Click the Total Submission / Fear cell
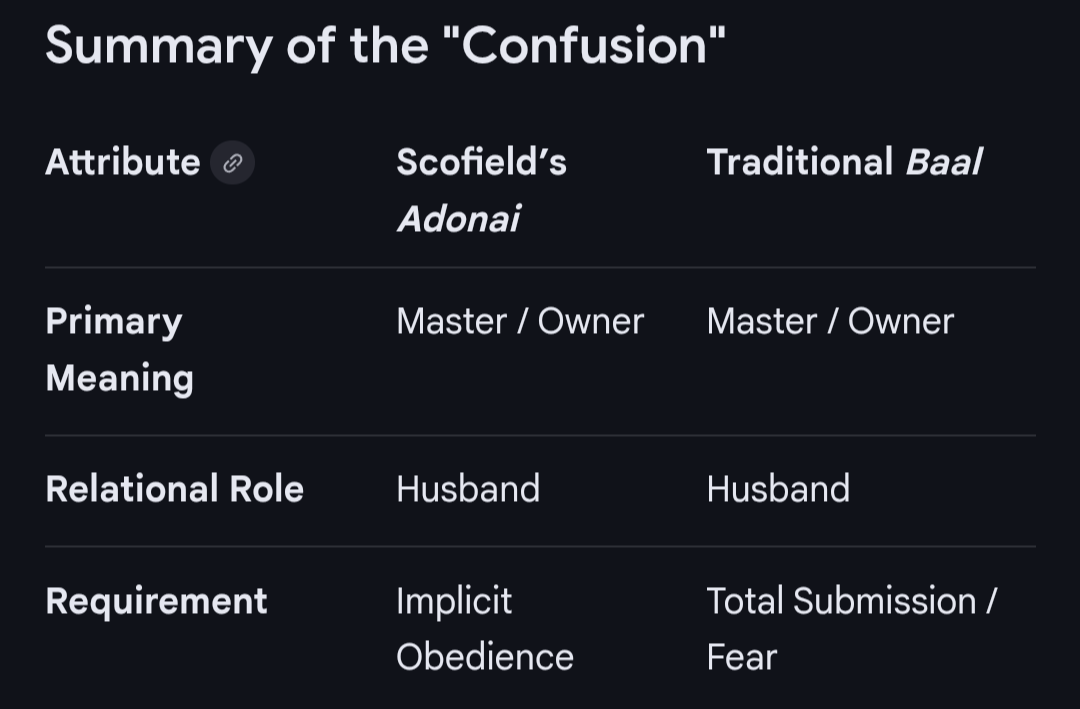 point(851,629)
